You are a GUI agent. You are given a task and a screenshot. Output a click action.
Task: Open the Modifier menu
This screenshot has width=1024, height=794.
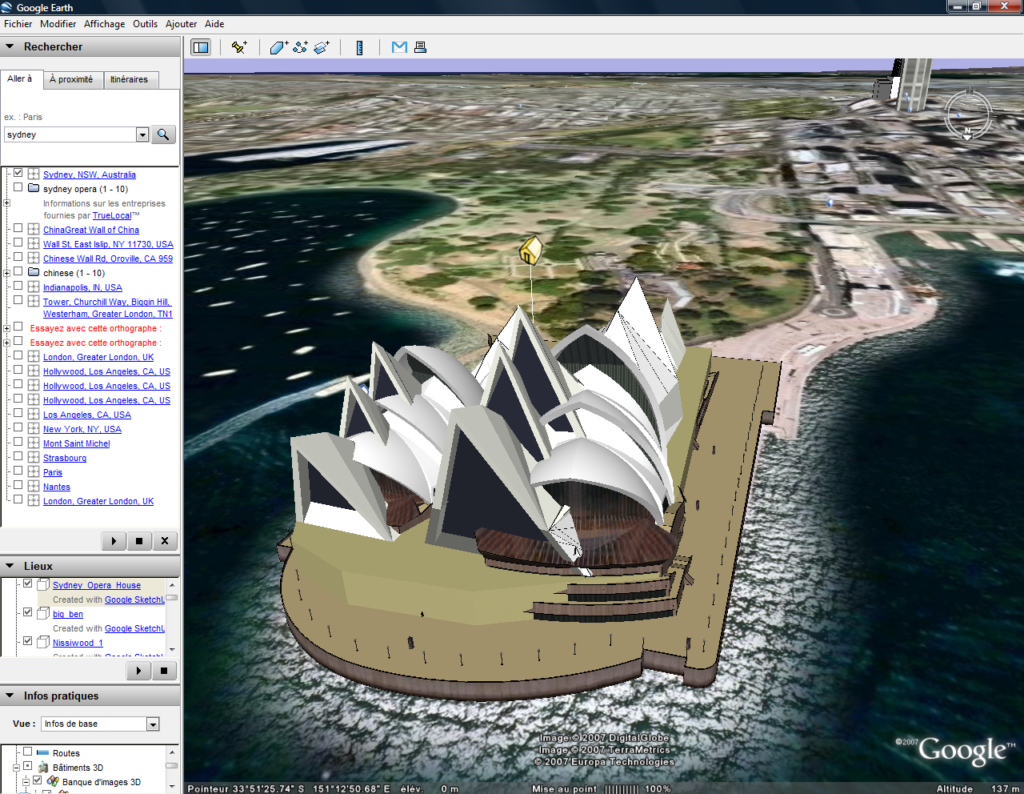(58, 24)
